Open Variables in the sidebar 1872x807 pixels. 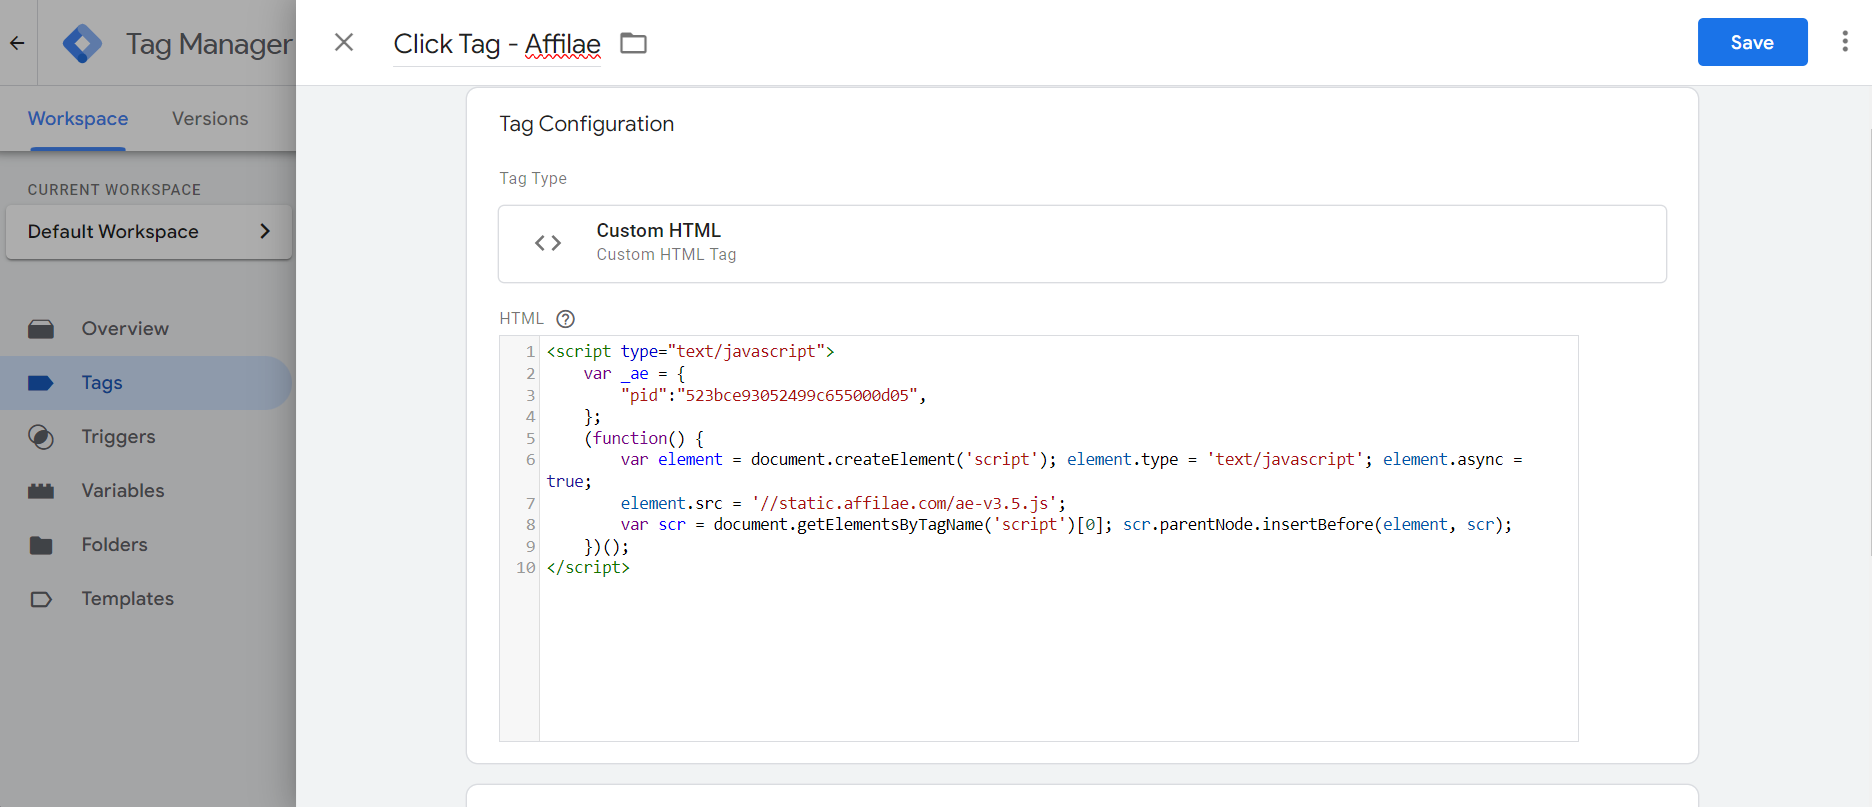pyautogui.click(x=123, y=491)
